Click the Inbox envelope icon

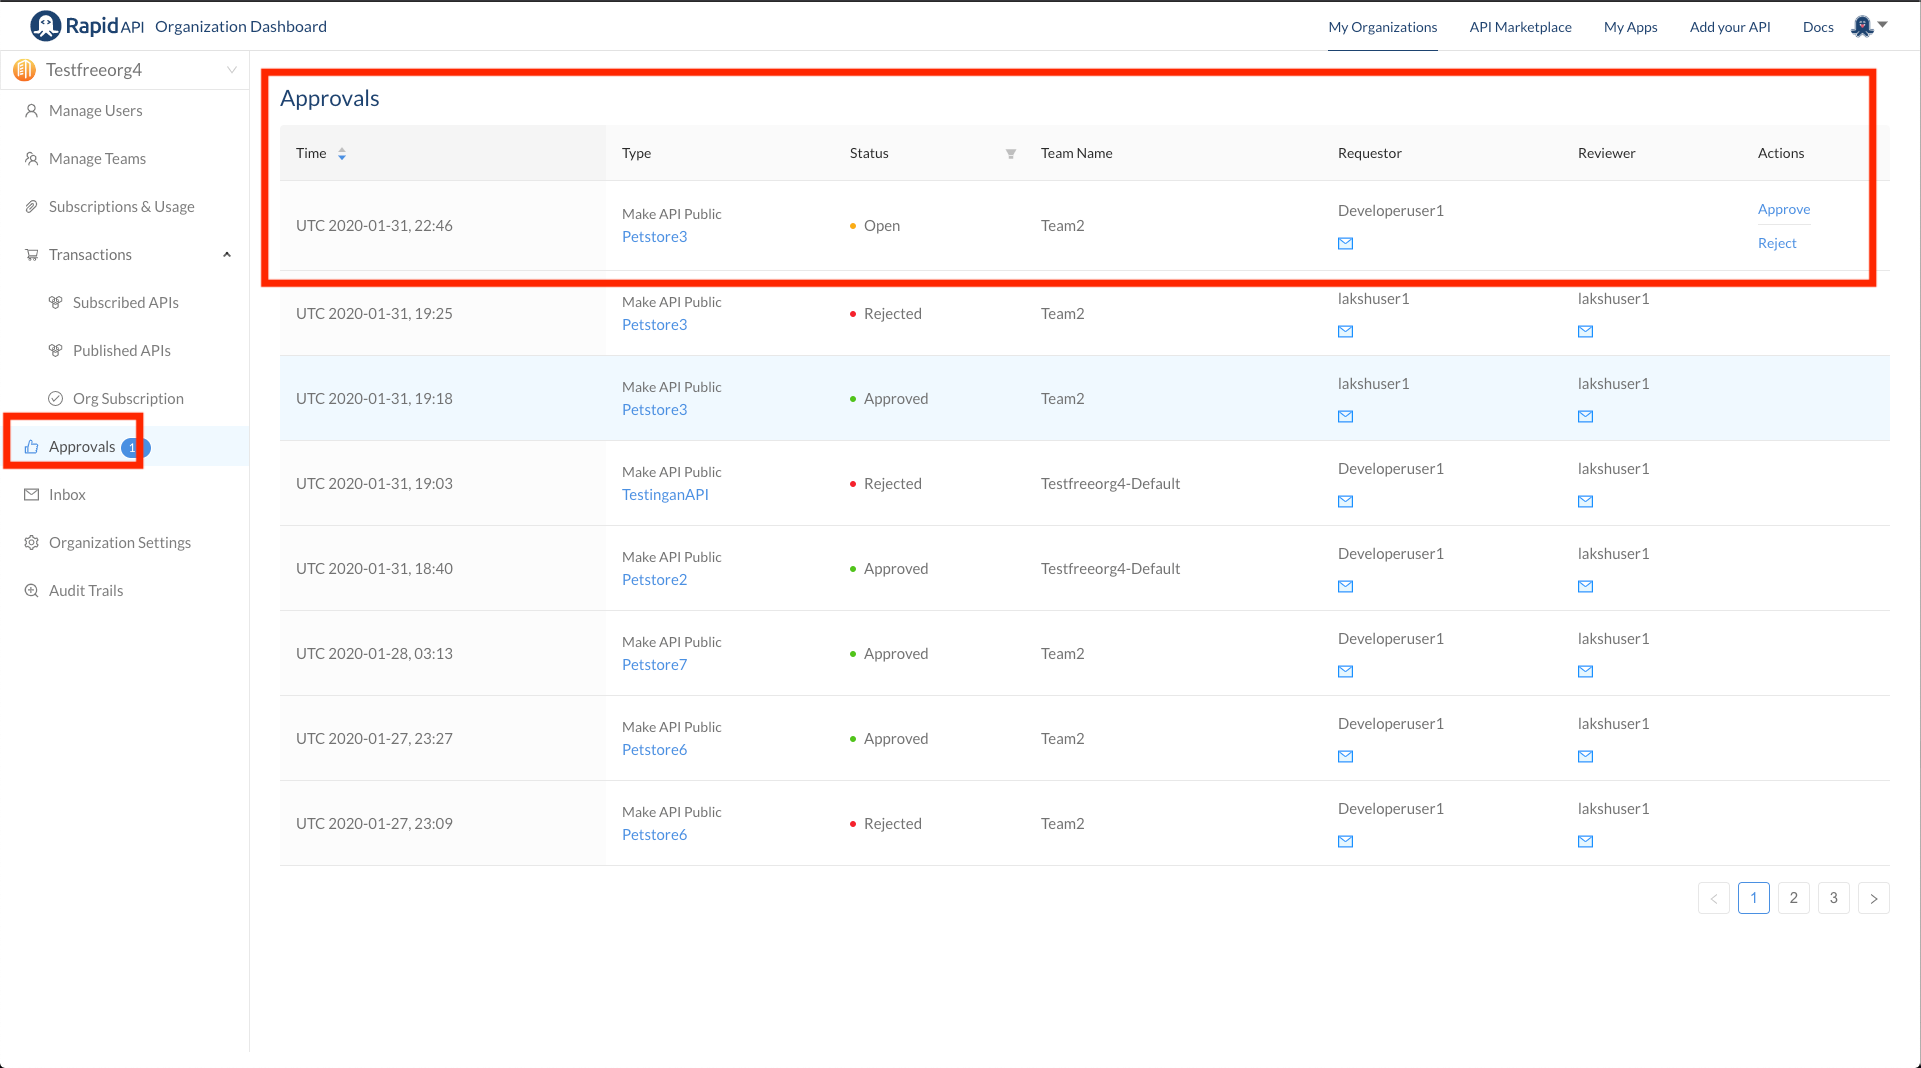(32, 495)
